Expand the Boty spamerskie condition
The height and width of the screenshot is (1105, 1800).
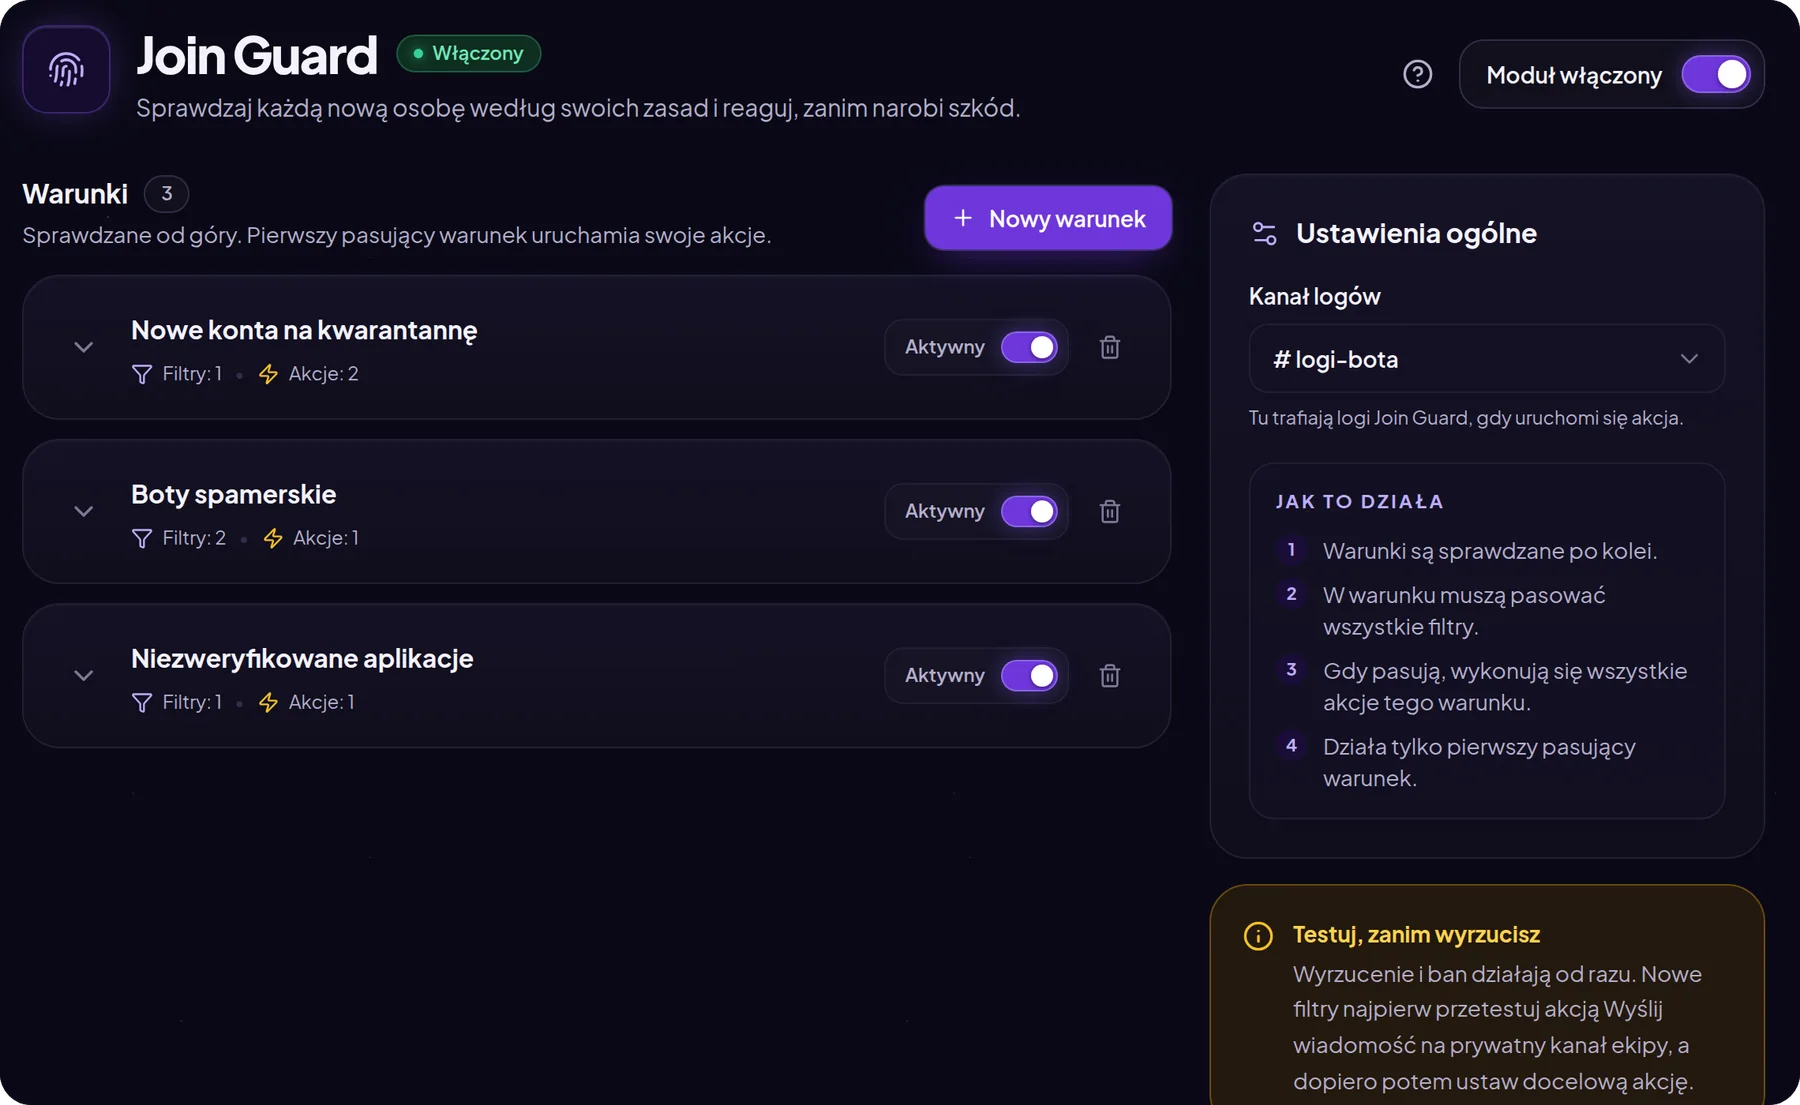pyautogui.click(x=84, y=511)
